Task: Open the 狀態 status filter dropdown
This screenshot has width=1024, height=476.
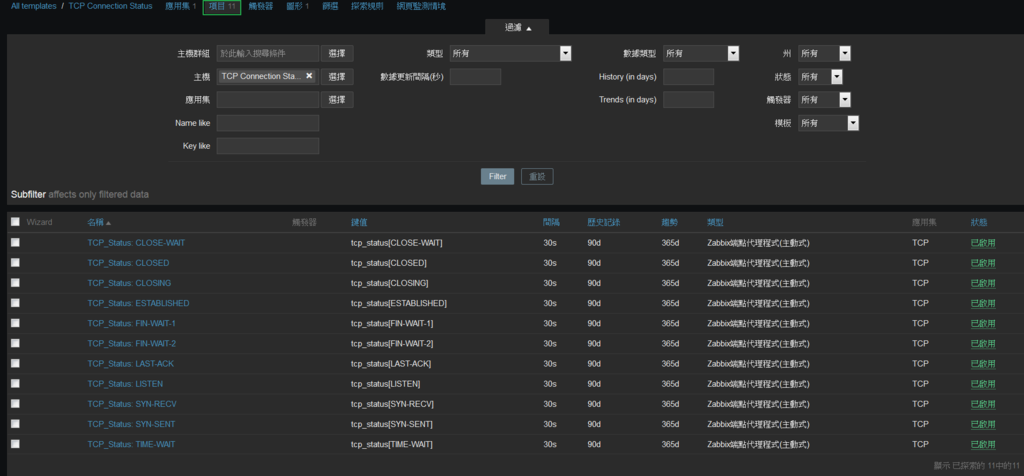Action: click(820, 76)
